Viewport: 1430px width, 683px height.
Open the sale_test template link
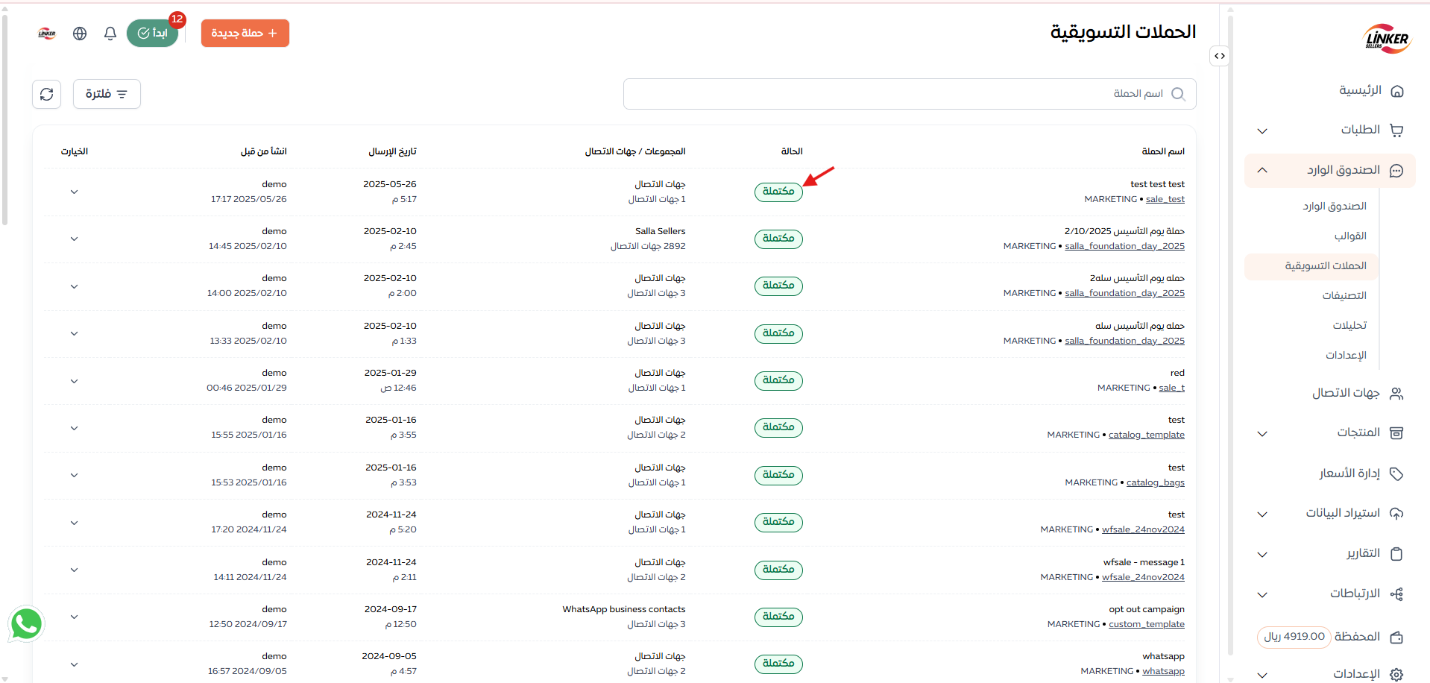pos(1165,199)
